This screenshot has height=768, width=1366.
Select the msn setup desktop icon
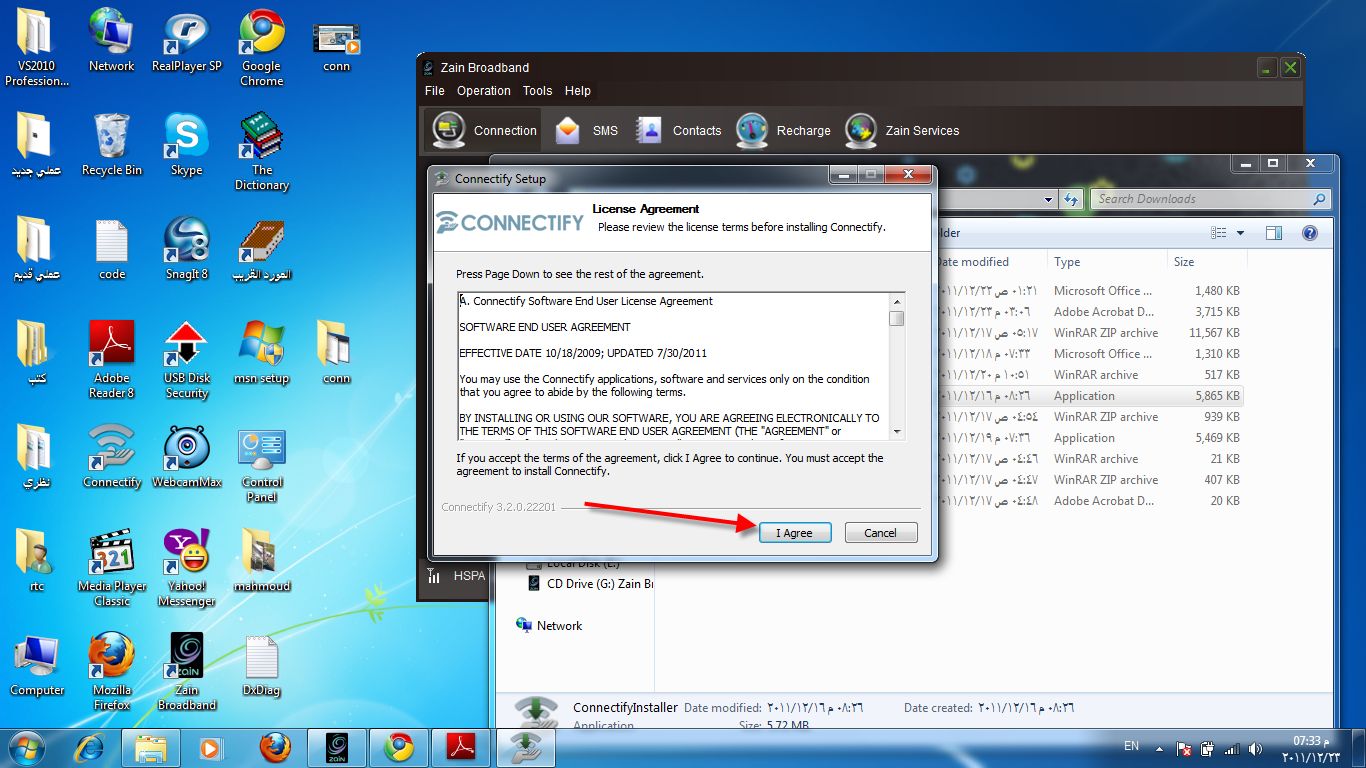point(262,353)
